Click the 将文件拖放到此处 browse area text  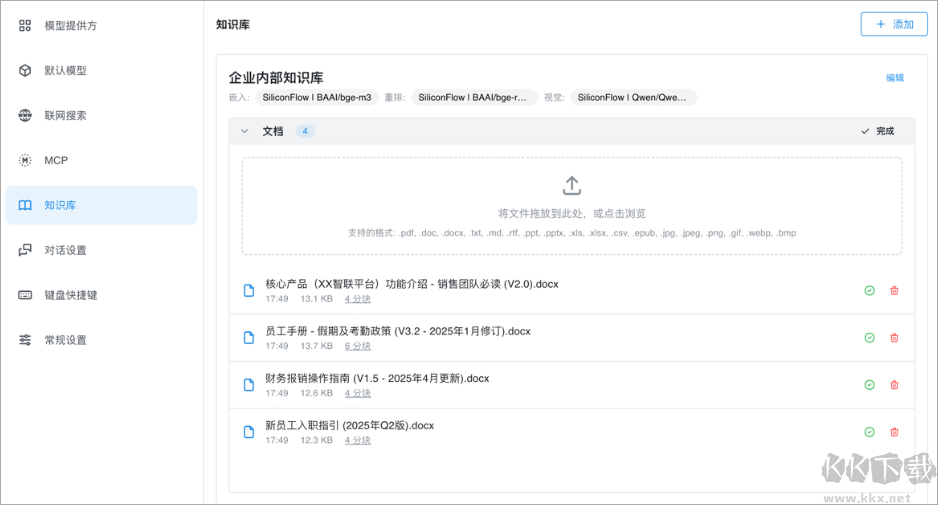pyautogui.click(x=571, y=214)
